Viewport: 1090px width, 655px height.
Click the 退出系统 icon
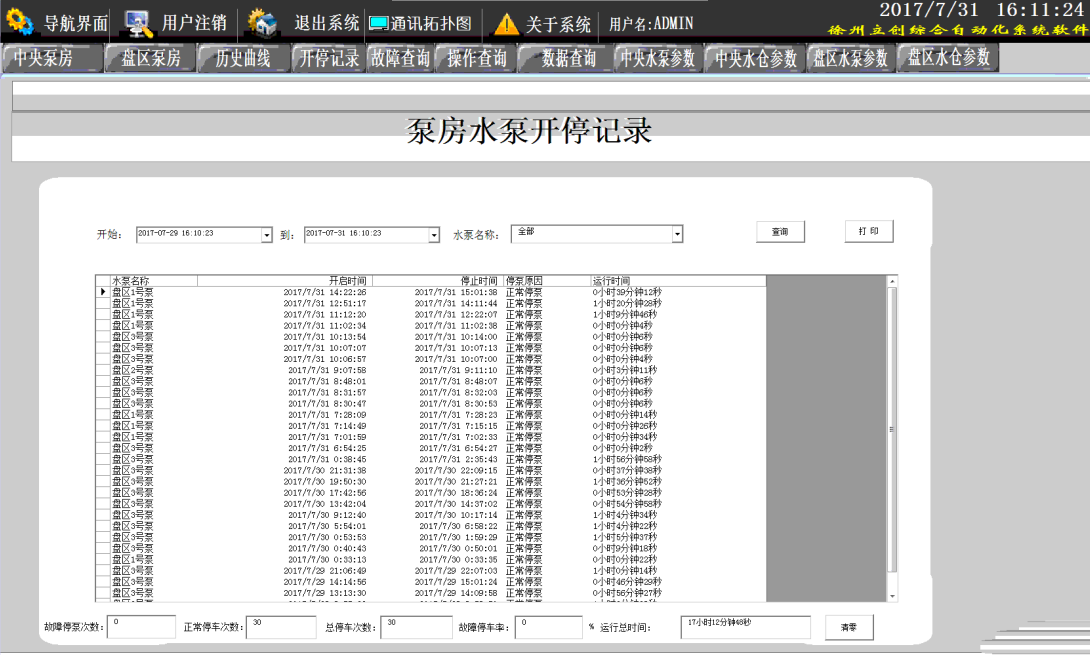click(x=262, y=21)
